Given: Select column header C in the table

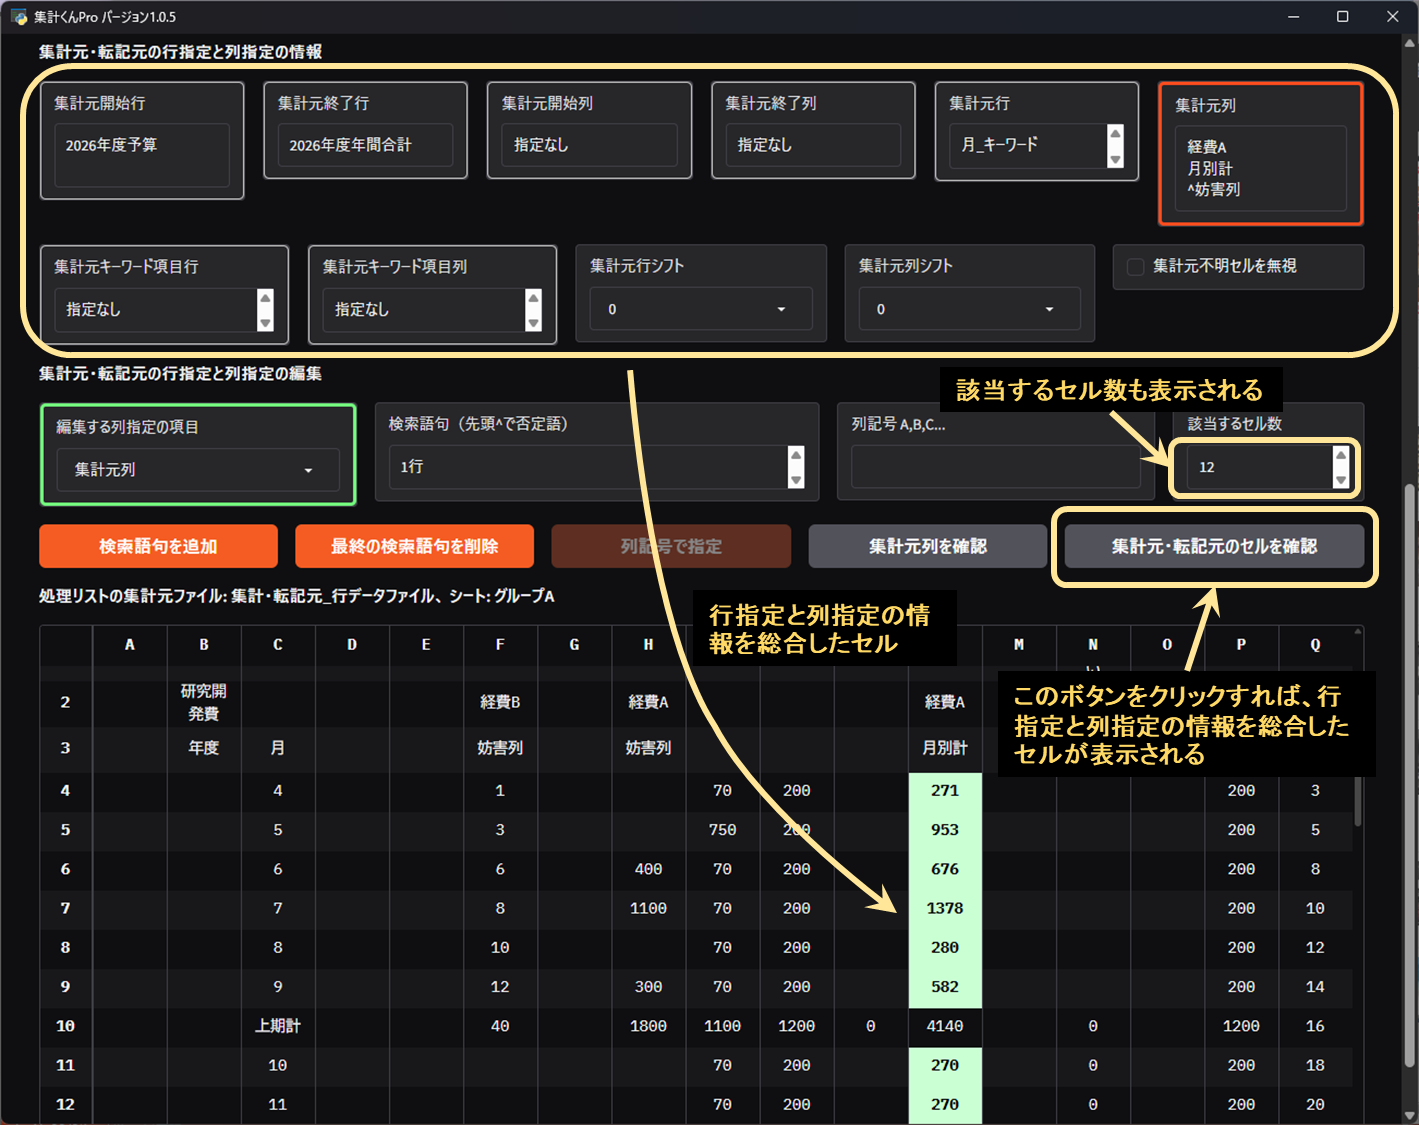Looking at the screenshot, I should (x=278, y=645).
